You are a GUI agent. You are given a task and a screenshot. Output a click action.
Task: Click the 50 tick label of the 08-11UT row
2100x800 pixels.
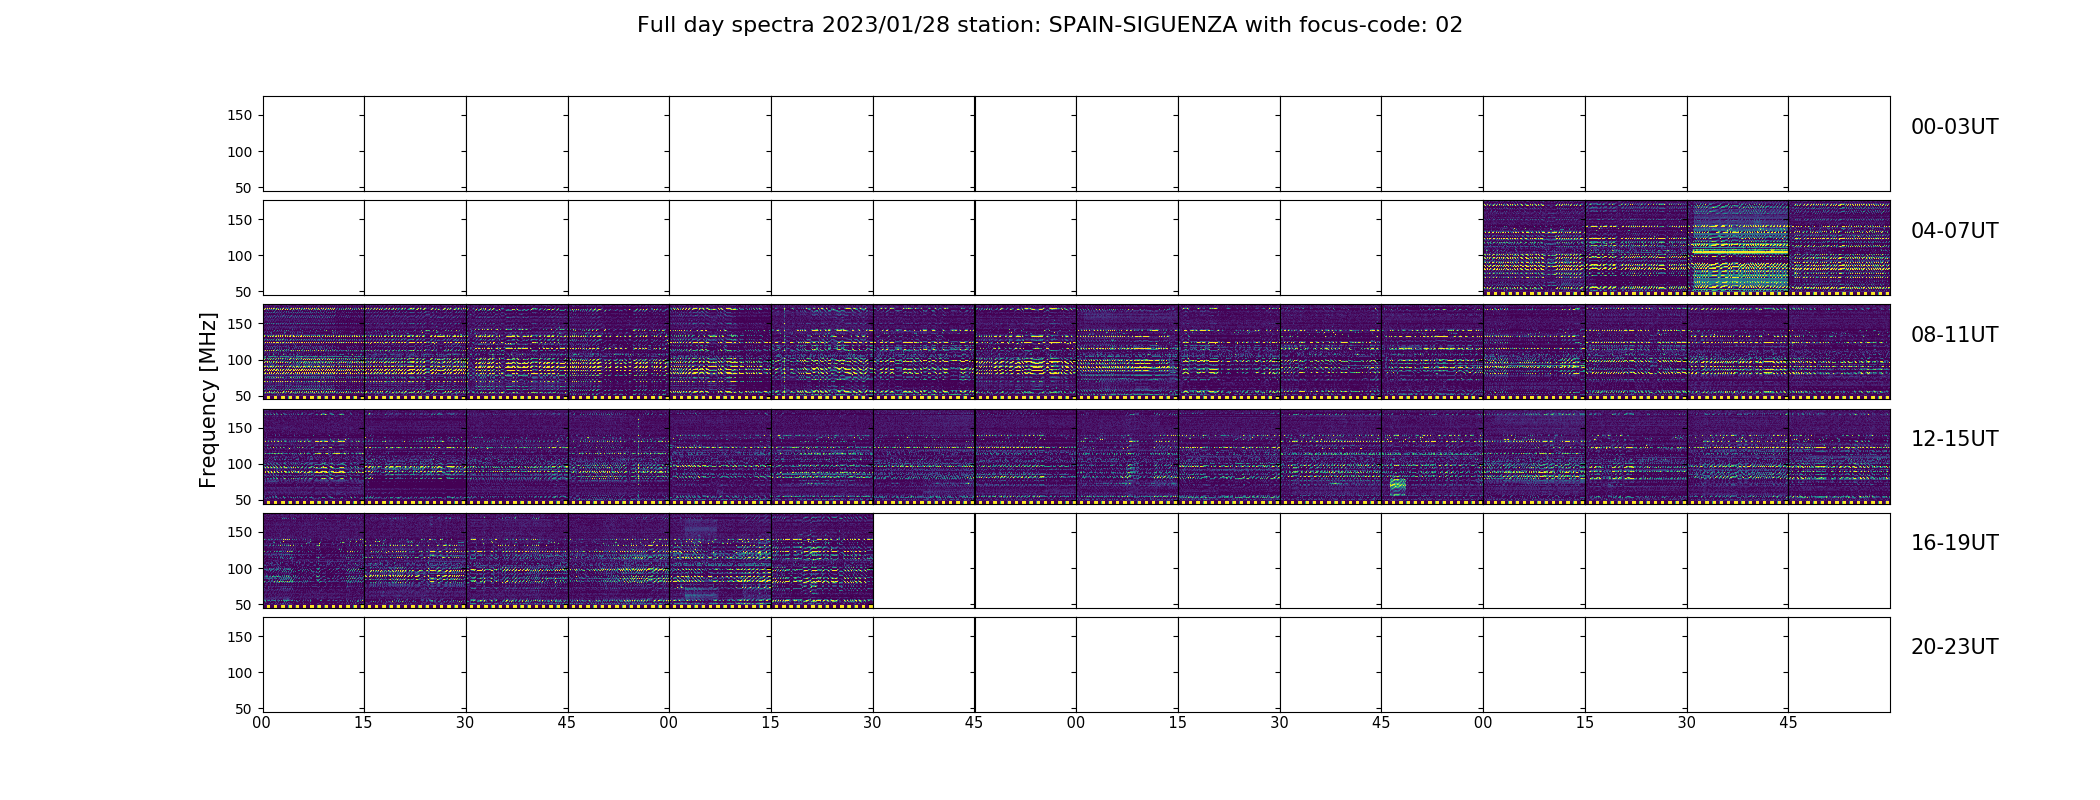(x=244, y=396)
